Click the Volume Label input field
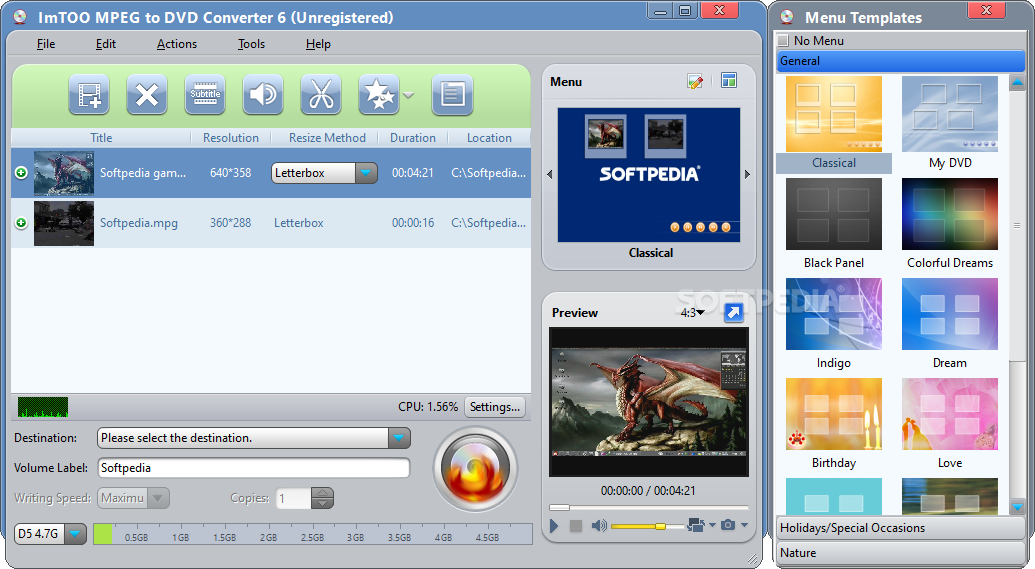Screen dimensions: 1035x569 click(x=253, y=467)
